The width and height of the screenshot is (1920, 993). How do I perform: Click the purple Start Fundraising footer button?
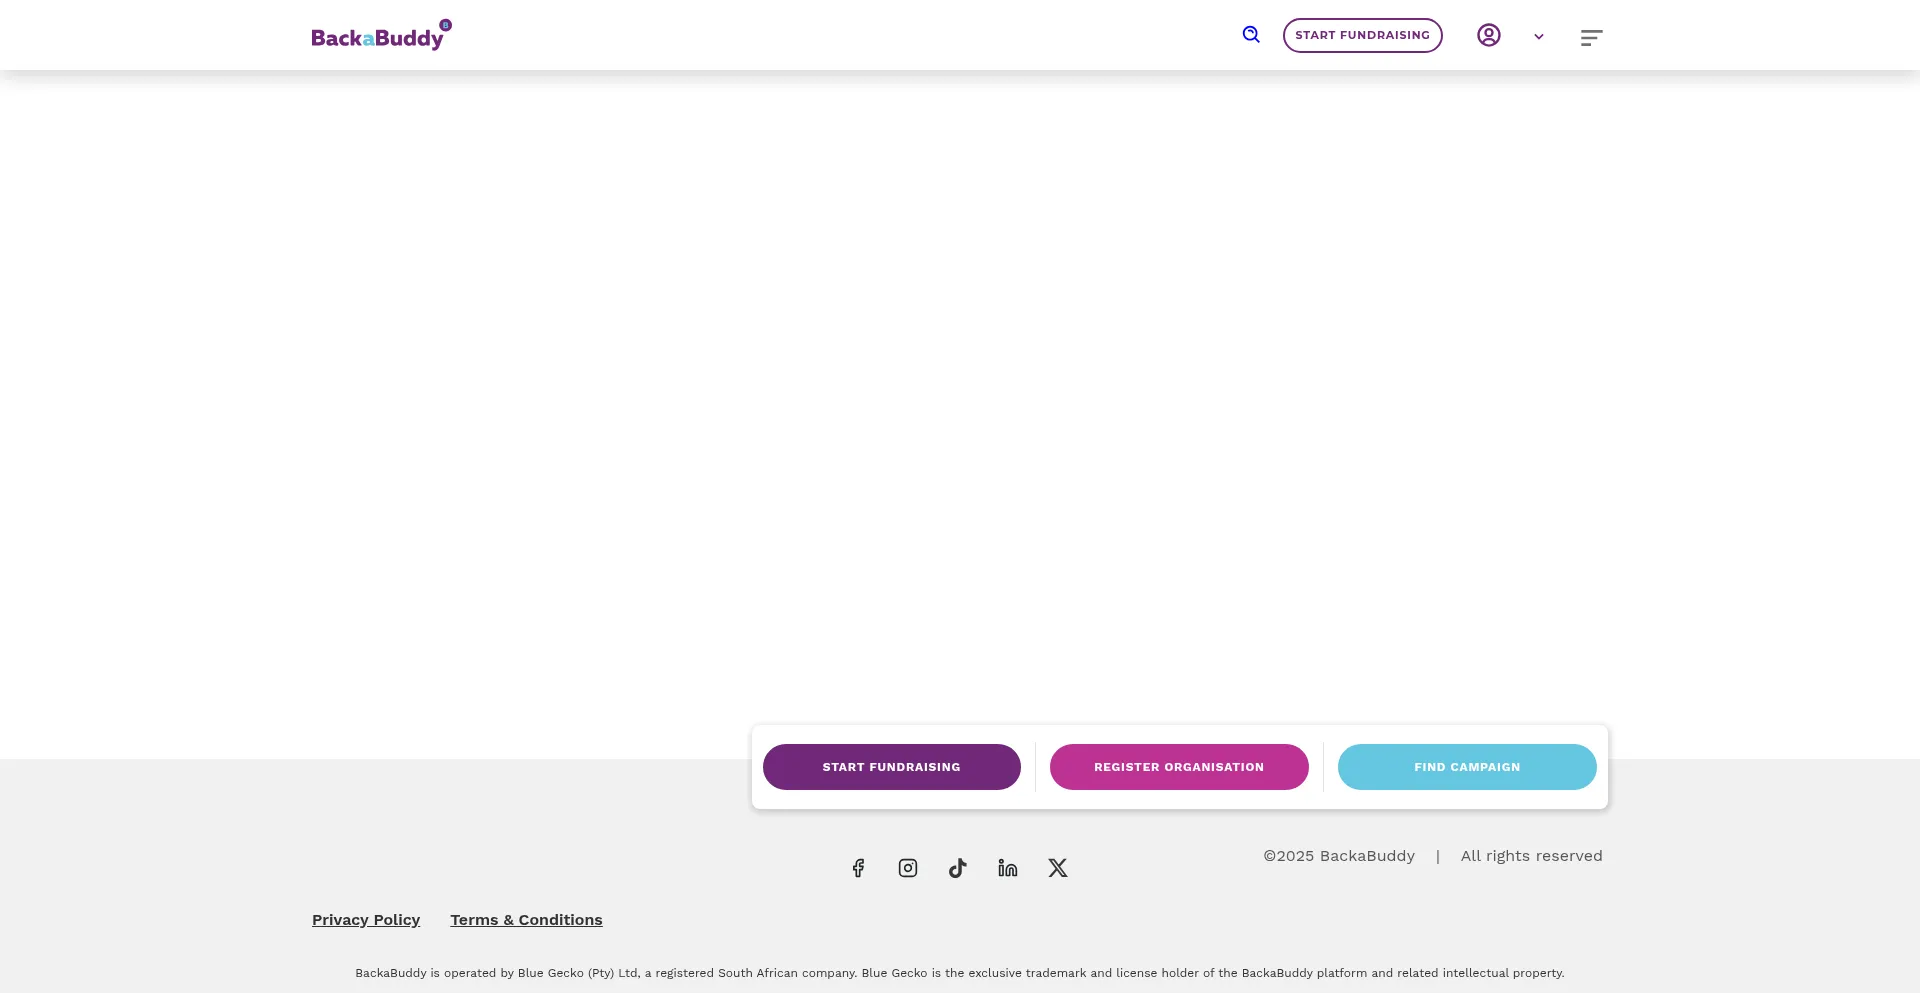(891, 767)
